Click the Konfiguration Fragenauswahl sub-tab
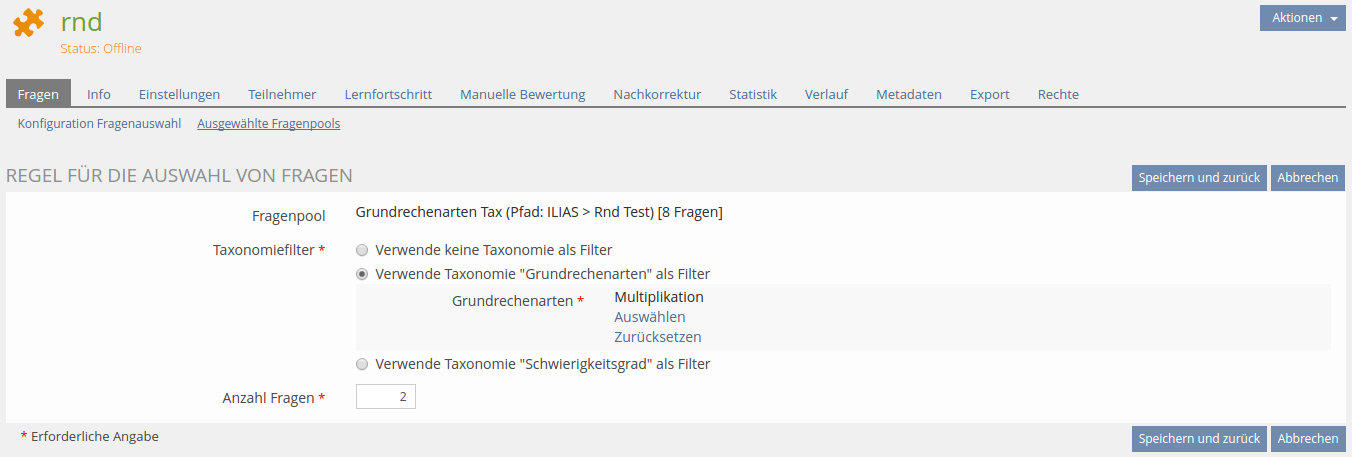Image resolution: width=1352 pixels, height=457 pixels. click(x=99, y=124)
